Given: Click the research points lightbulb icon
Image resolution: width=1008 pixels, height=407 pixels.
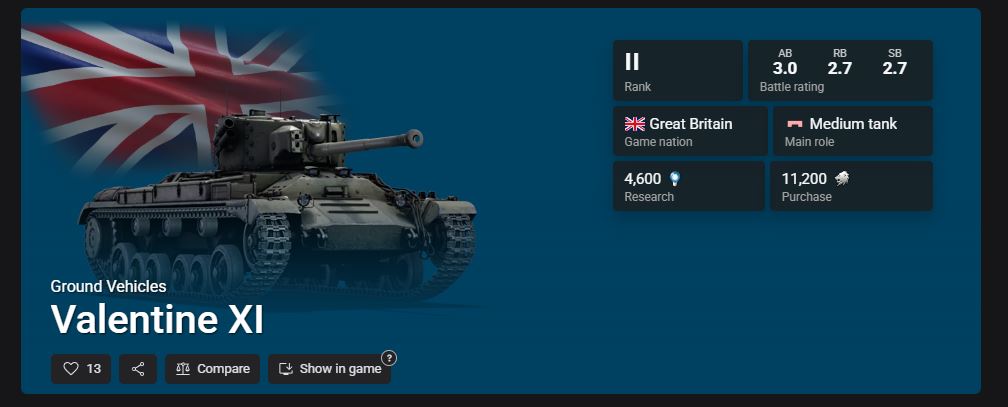Looking at the screenshot, I should pyautogui.click(x=674, y=179).
